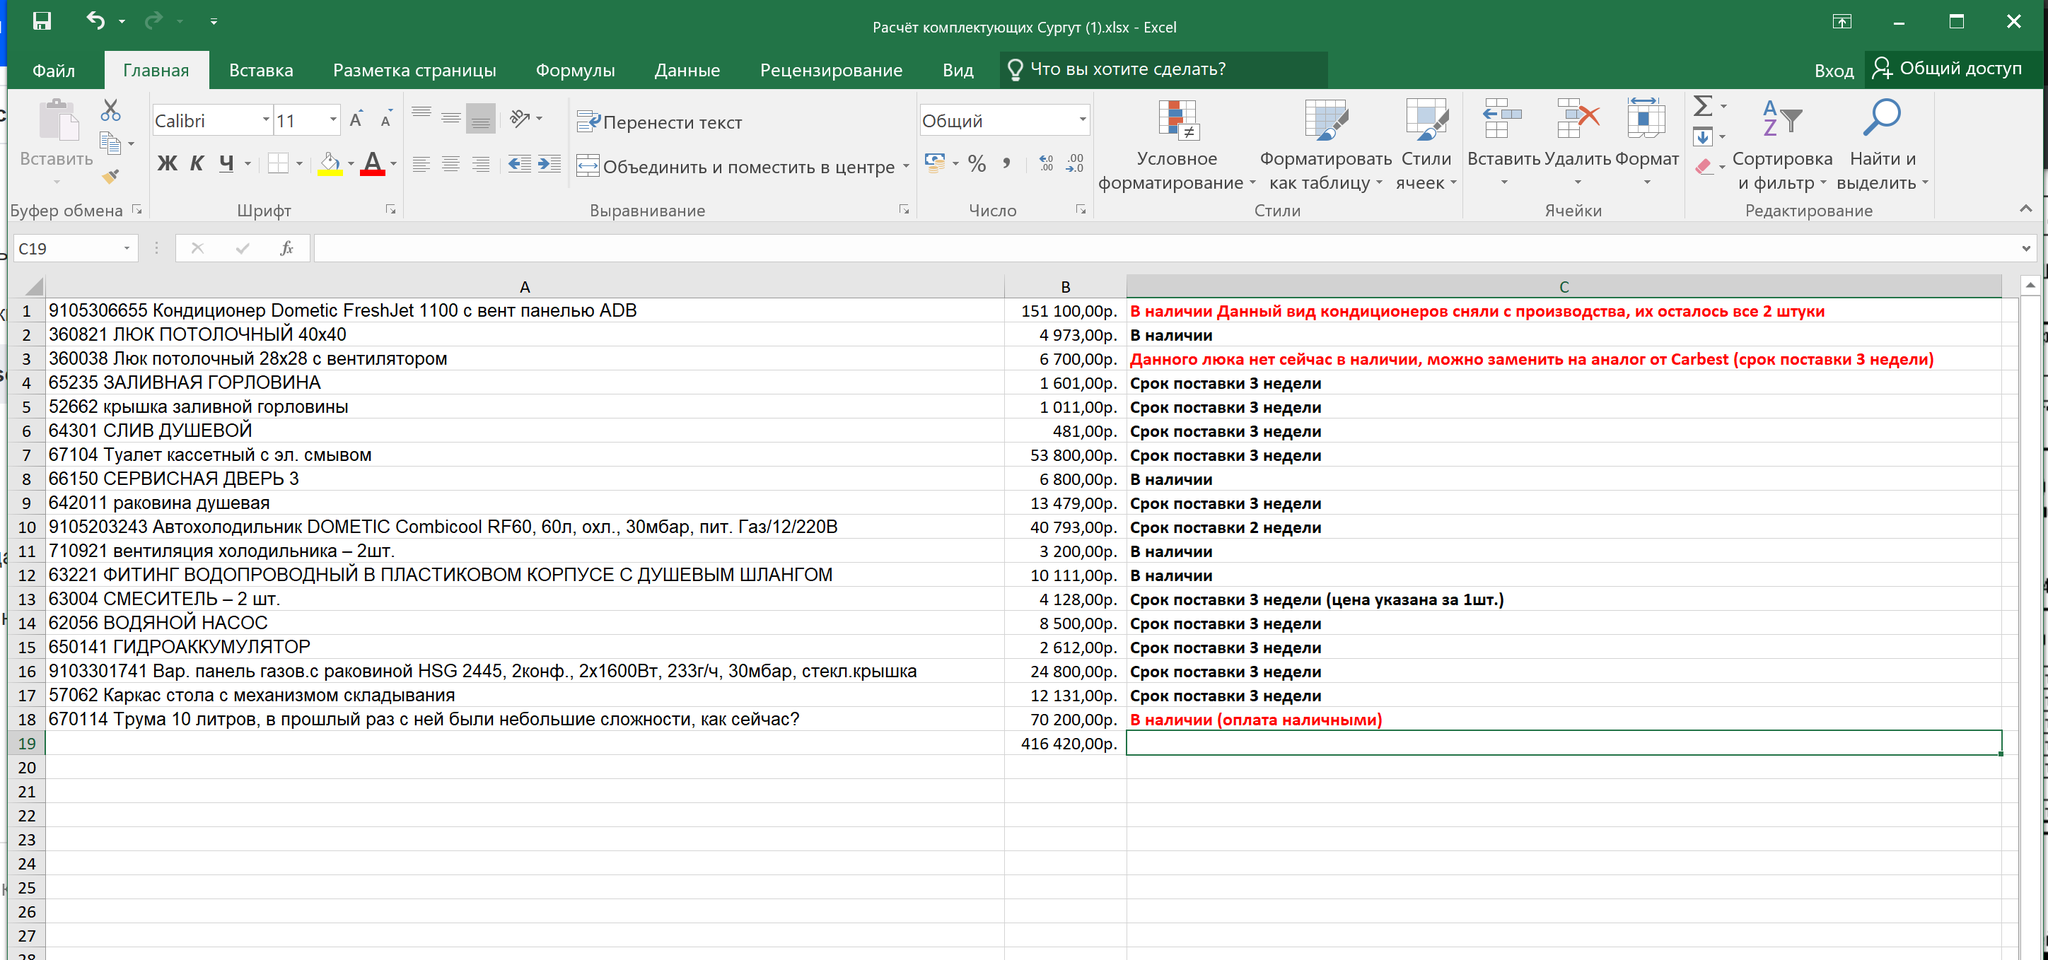Click the AutoSum sigma icon
The image size is (2048, 960).
click(1703, 106)
